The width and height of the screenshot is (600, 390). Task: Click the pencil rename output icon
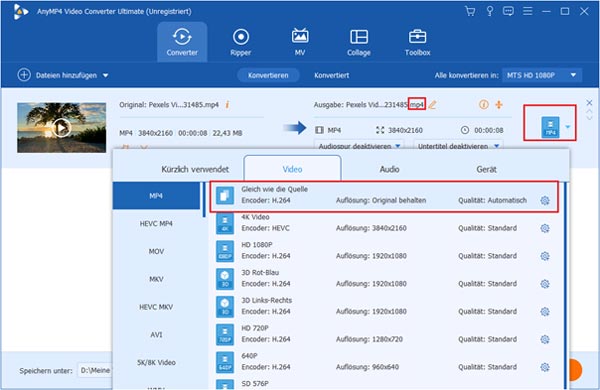tap(432, 104)
